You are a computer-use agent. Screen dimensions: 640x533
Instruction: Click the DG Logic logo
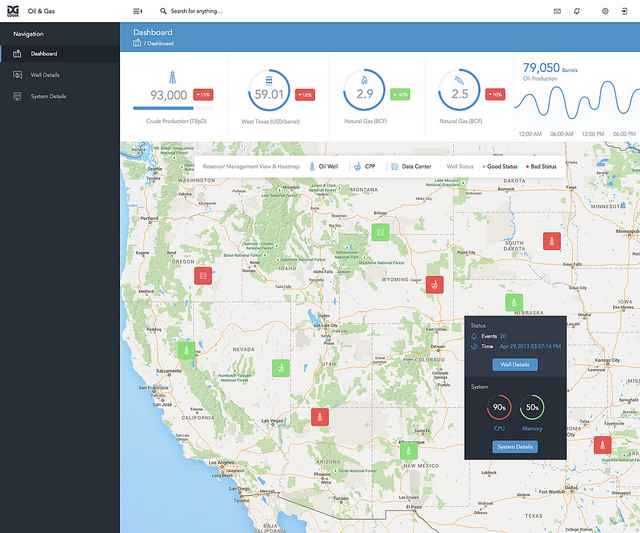click(x=13, y=11)
